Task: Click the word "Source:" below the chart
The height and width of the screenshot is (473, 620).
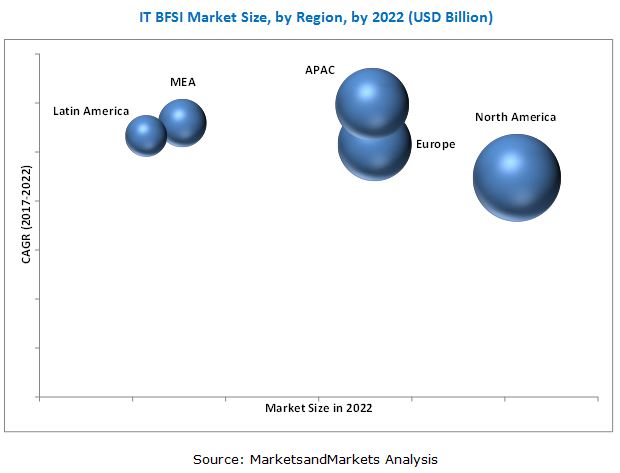Action: pyautogui.click(x=218, y=459)
